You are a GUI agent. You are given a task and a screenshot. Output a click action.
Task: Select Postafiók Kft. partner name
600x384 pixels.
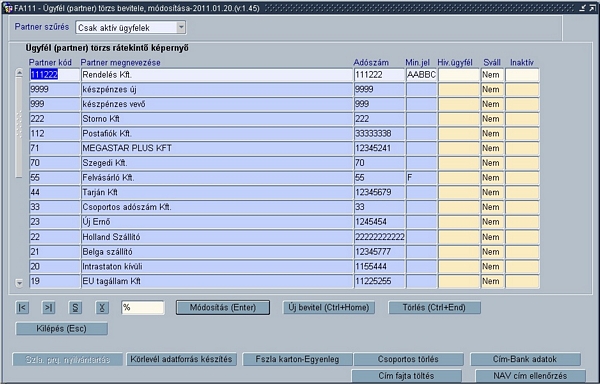click(x=217, y=133)
